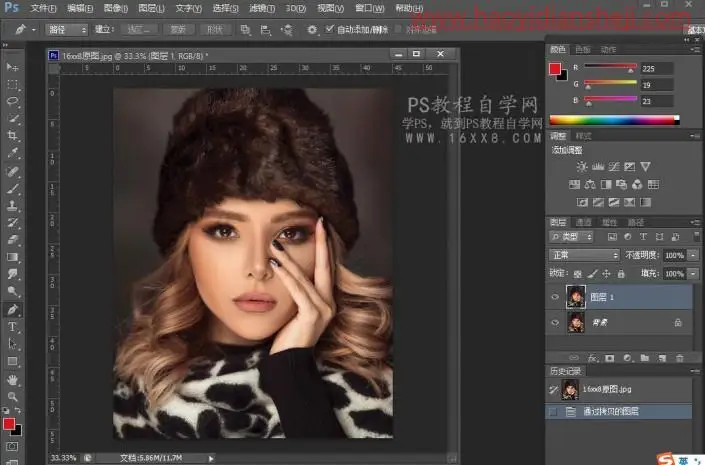The image size is (705, 465).
Task: Click the R slider handle
Action: pos(631,71)
